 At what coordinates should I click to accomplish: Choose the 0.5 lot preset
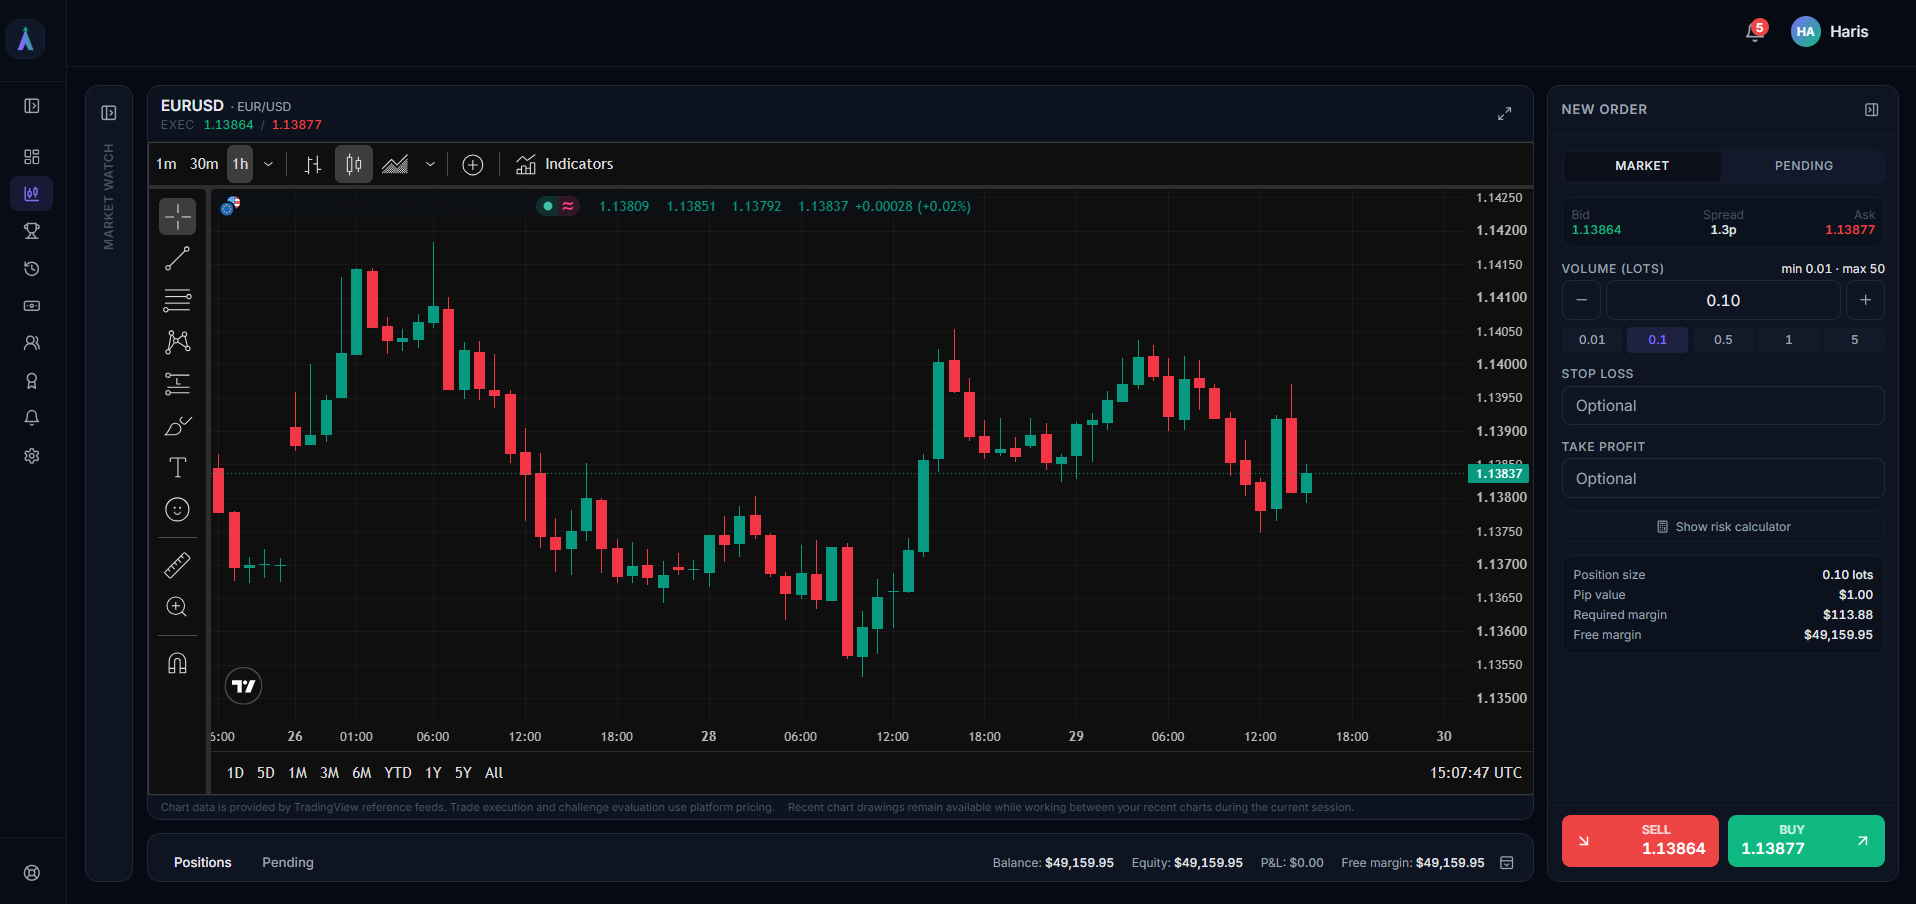click(x=1723, y=340)
